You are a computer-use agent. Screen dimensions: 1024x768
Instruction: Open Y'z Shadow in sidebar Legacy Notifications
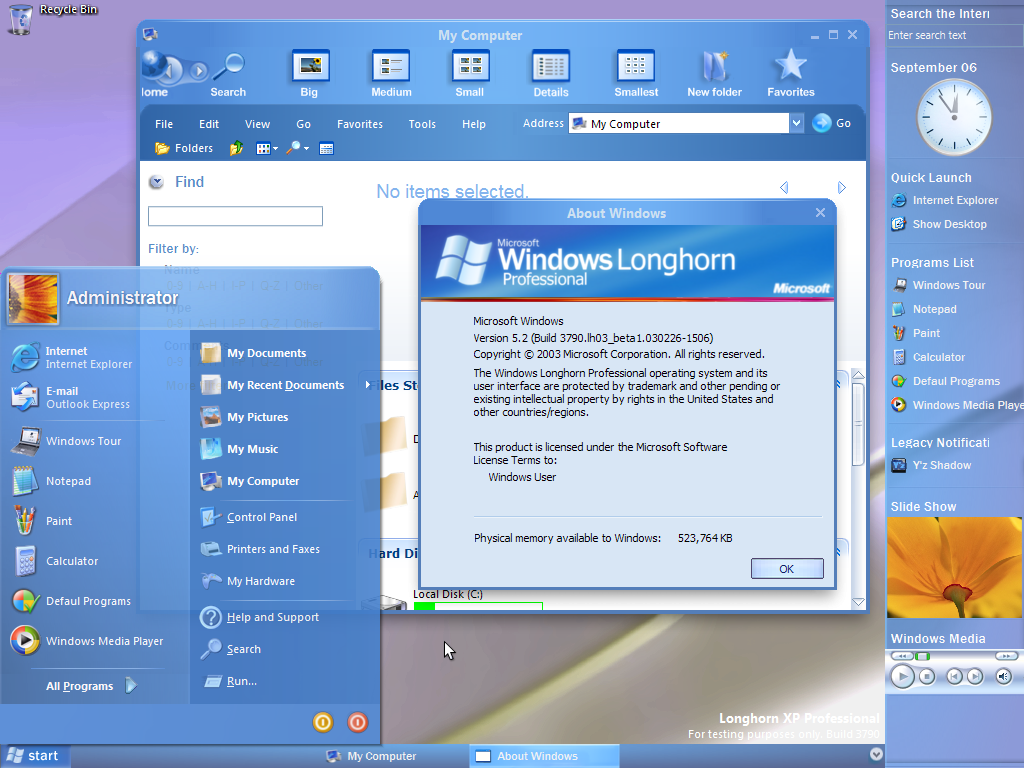931,465
